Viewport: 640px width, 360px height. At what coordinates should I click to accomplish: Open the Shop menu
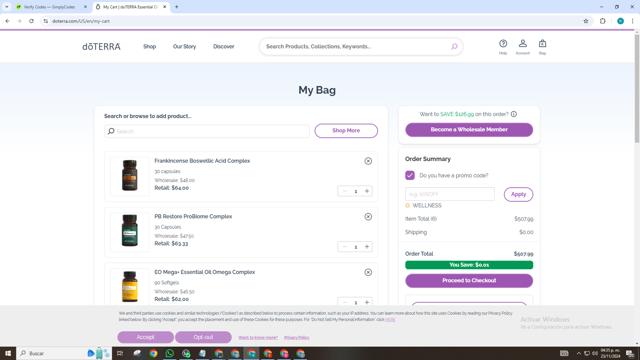pos(149,47)
